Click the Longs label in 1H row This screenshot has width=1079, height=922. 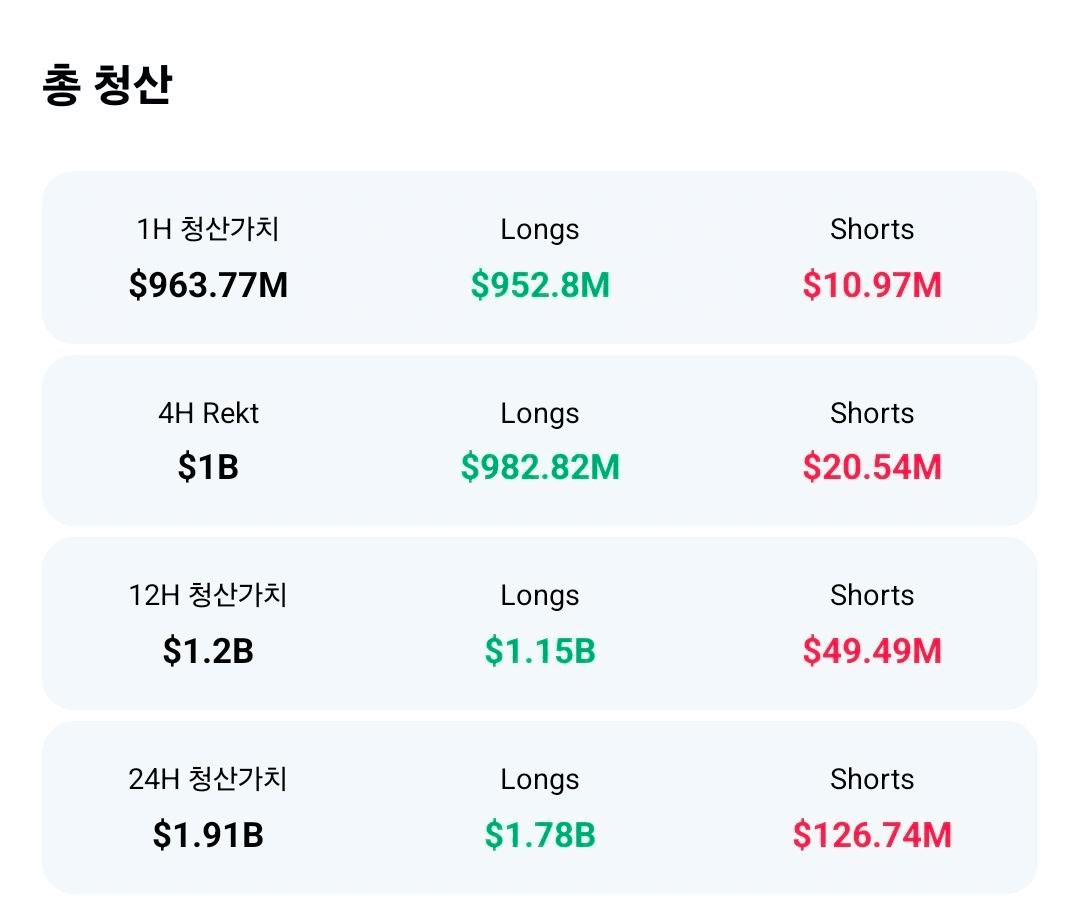tap(540, 230)
